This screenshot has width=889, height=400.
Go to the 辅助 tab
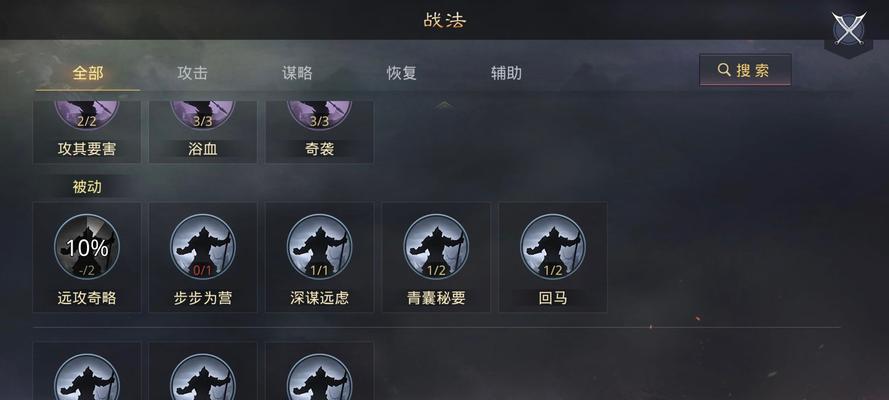506,73
